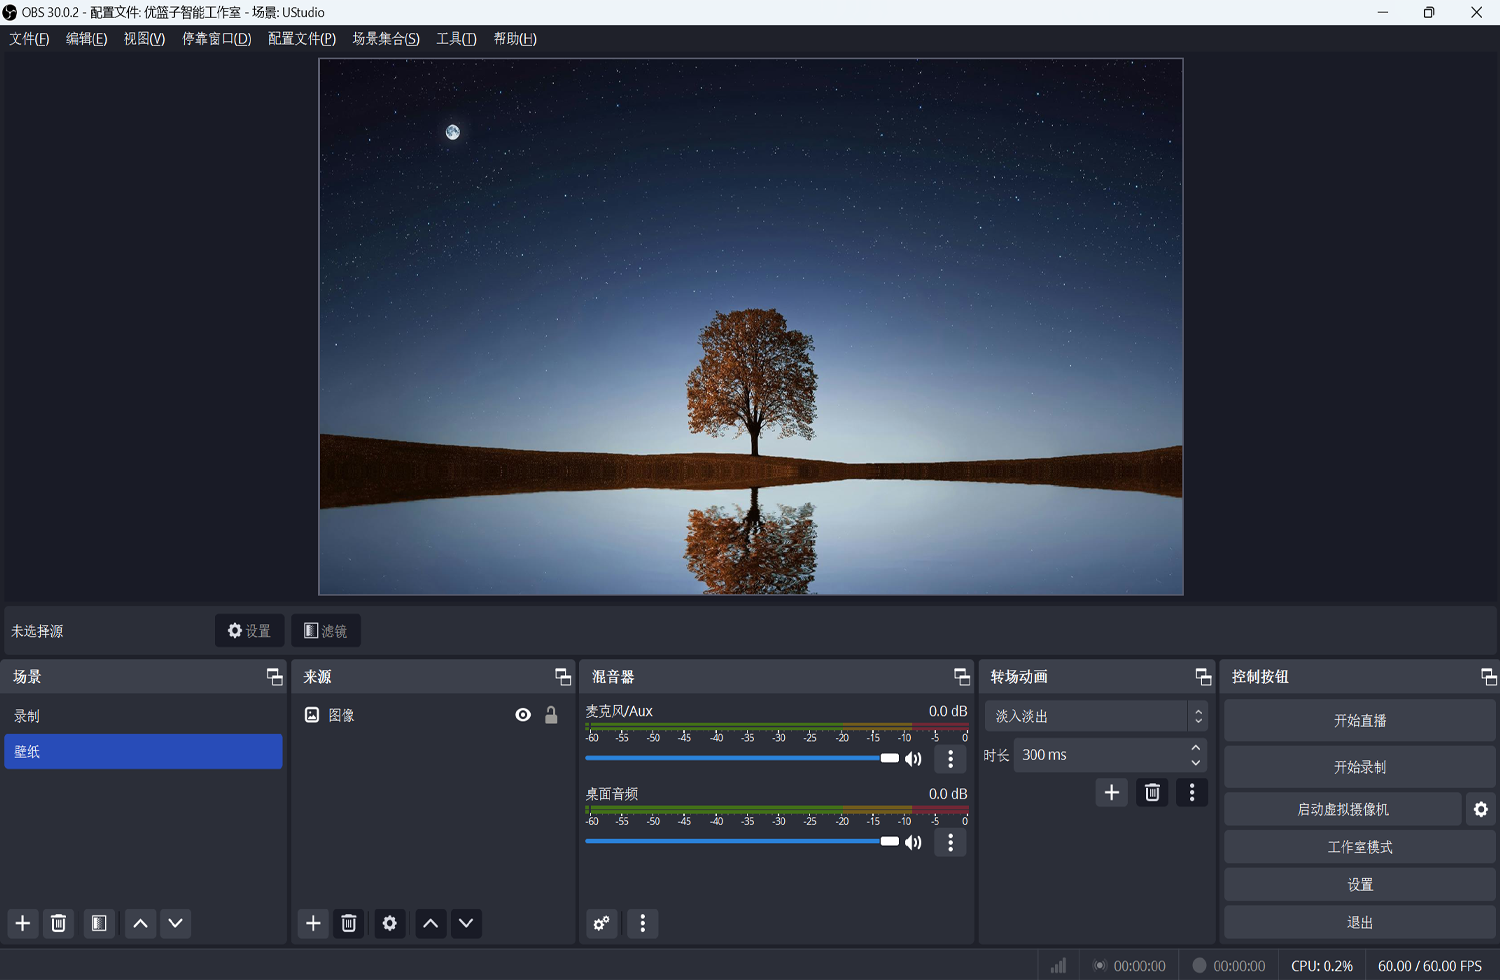Undock the 混音器 panel
This screenshot has width=1500, height=980.
962,677
